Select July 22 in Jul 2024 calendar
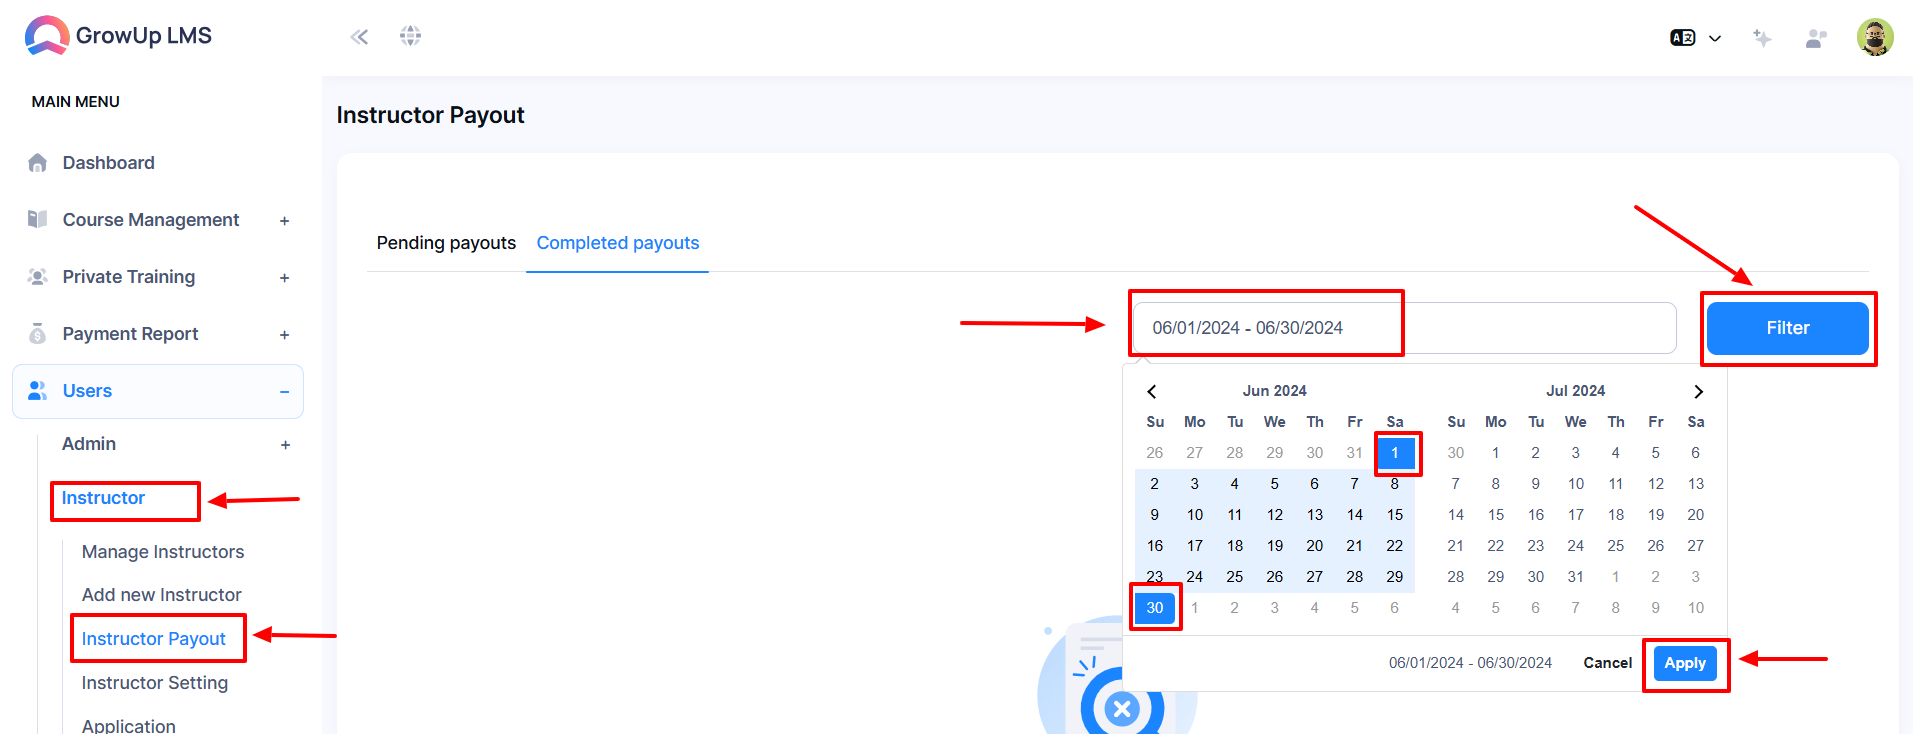The width and height of the screenshot is (1913, 734). (x=1496, y=546)
